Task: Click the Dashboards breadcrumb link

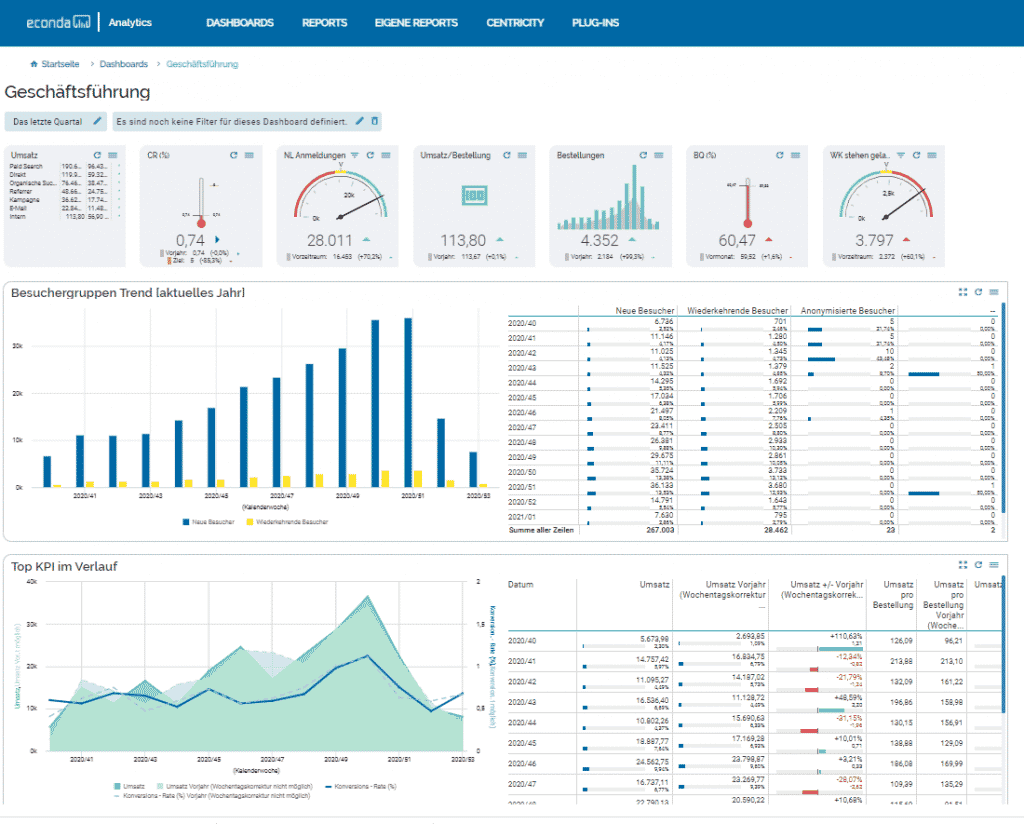Action: coord(123,64)
